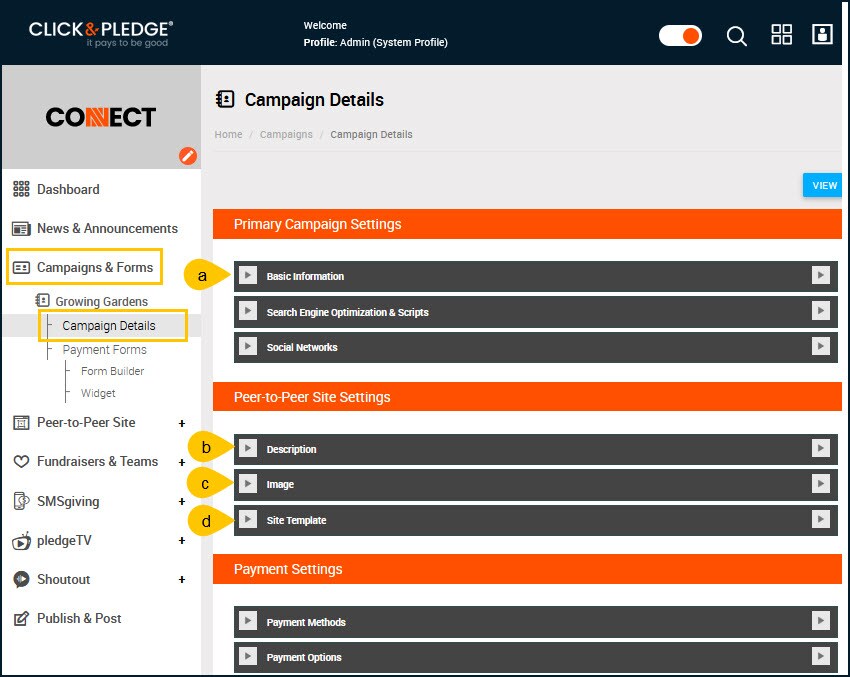Click the News & Announcements newspaper icon
Viewport: 850px width, 677px height.
pyautogui.click(x=21, y=229)
